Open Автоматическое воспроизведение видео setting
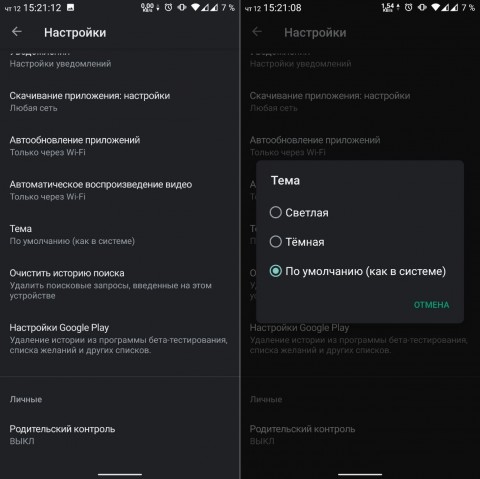 coord(120,190)
